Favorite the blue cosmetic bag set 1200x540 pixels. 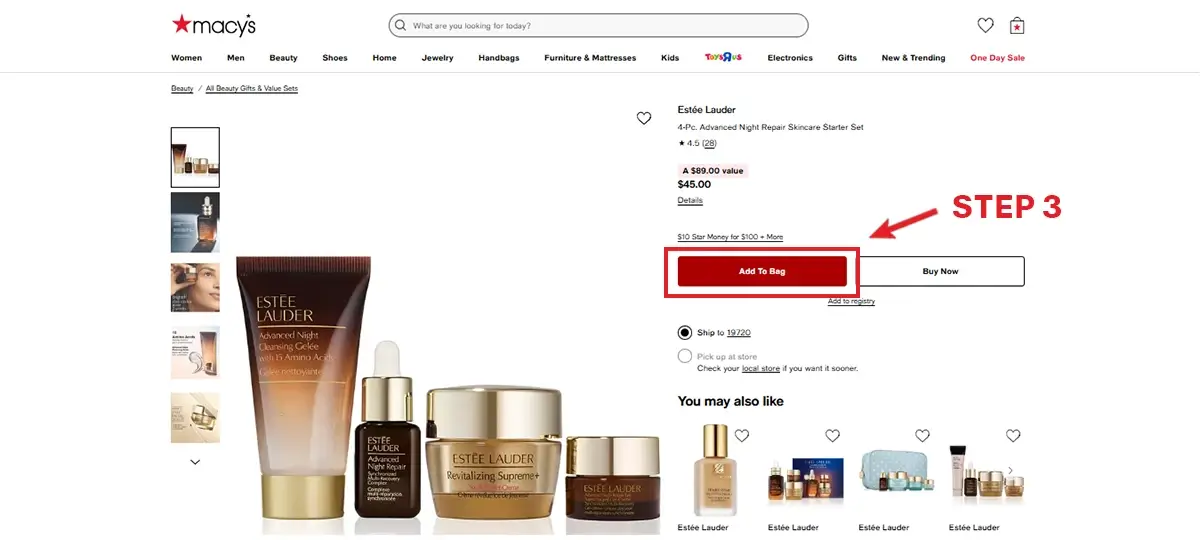coord(922,435)
